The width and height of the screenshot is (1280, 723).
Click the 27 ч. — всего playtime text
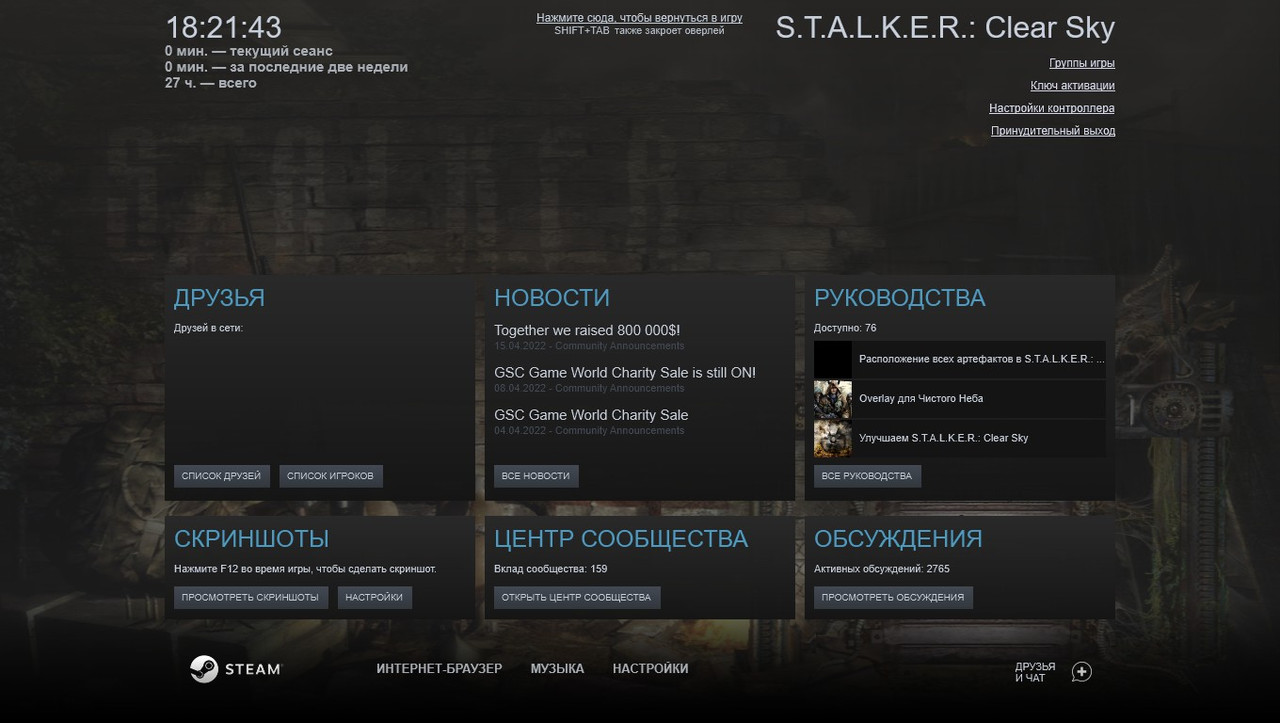pos(211,83)
